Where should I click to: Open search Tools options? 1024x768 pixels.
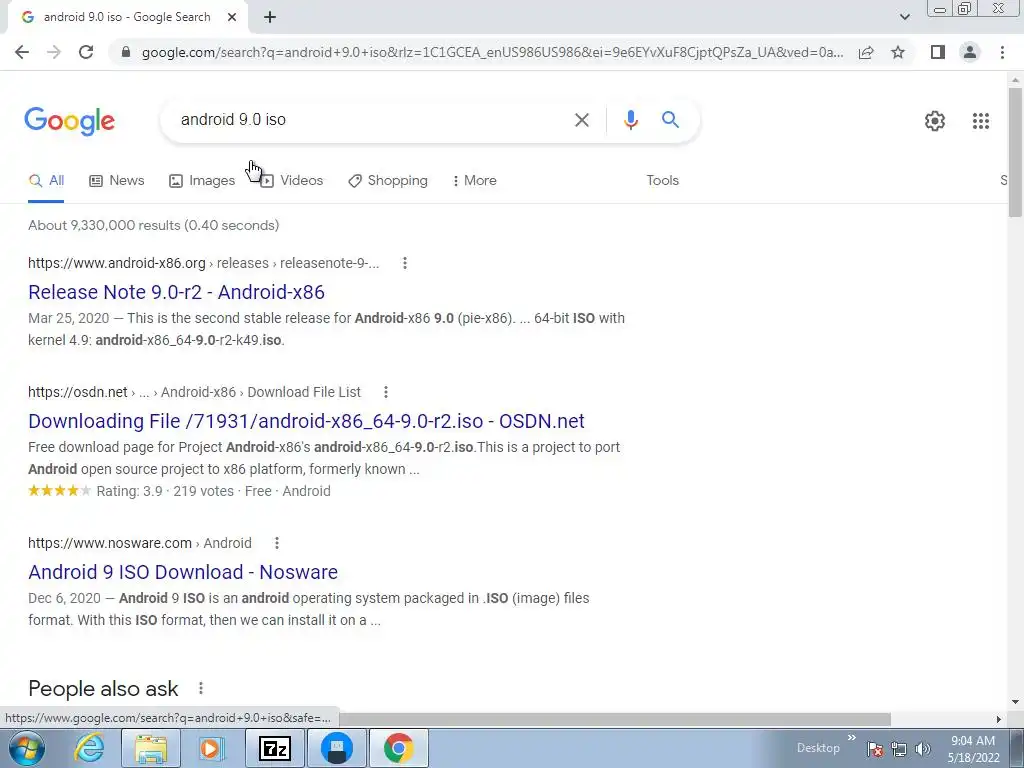[x=662, y=181]
